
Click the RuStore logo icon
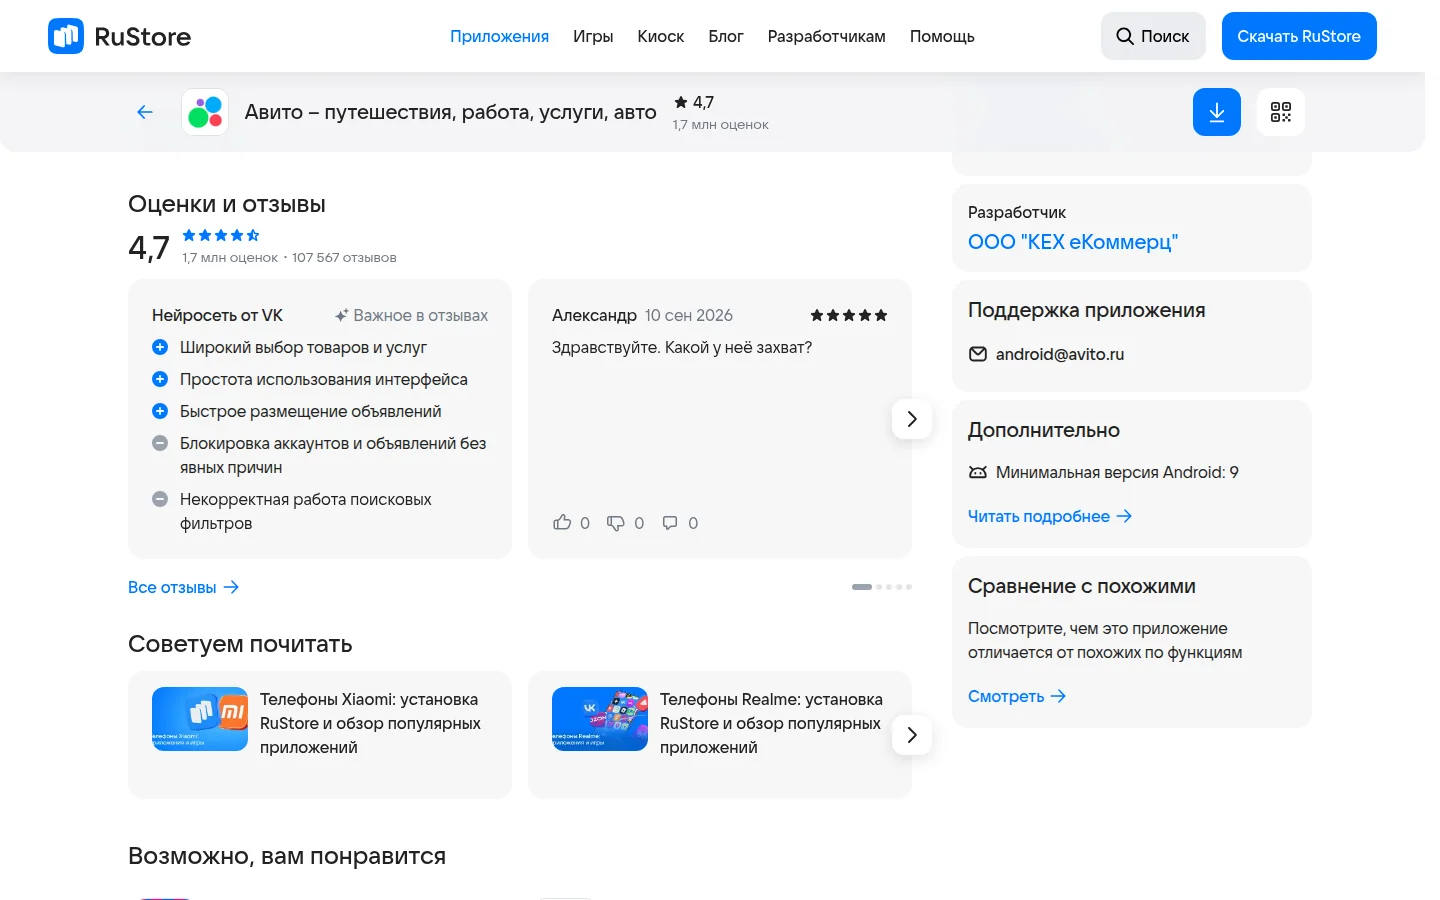click(66, 36)
